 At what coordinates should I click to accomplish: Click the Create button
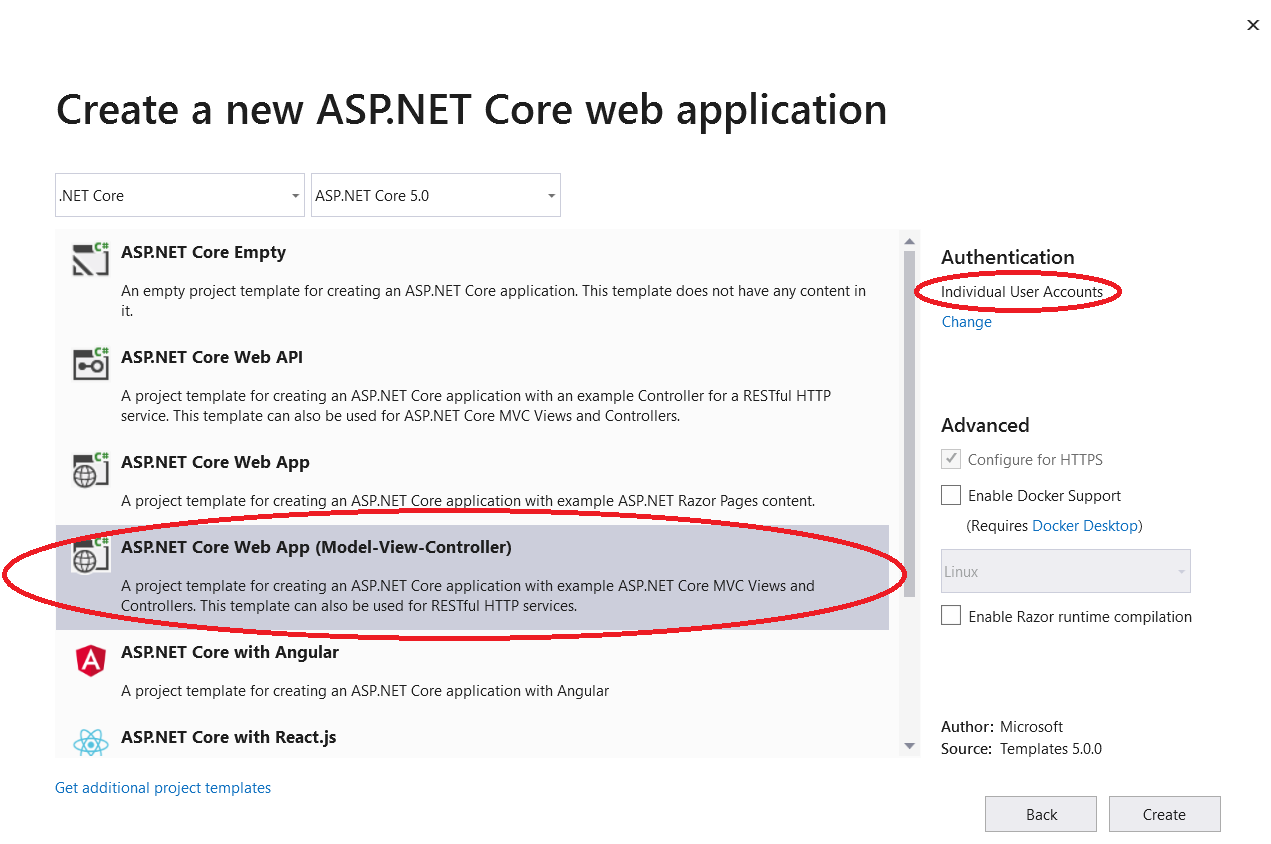(1164, 814)
